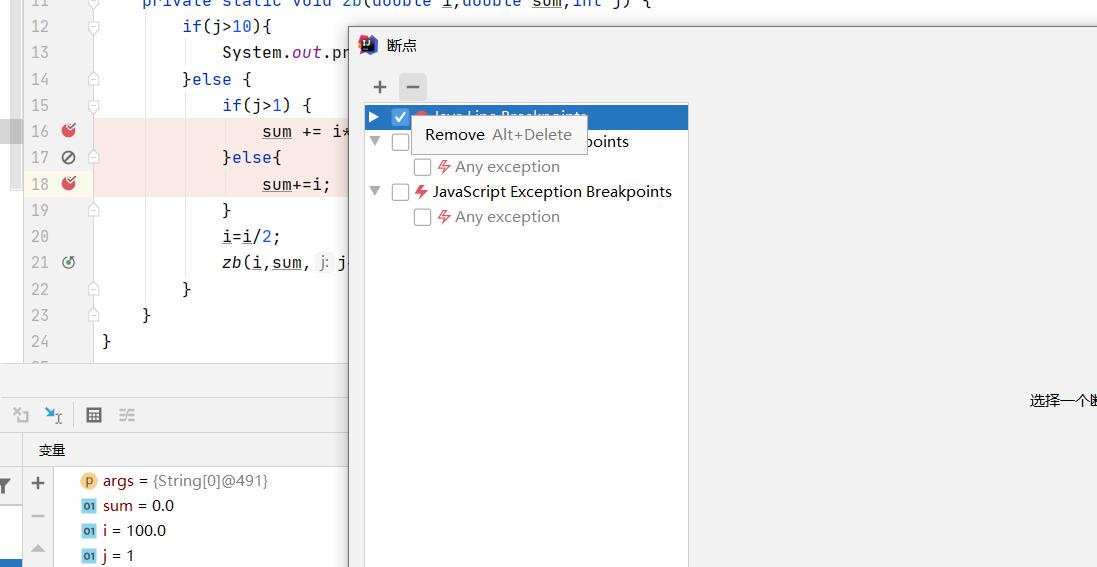Enable Any exception under Java Exception Breakpoints

click(422, 167)
